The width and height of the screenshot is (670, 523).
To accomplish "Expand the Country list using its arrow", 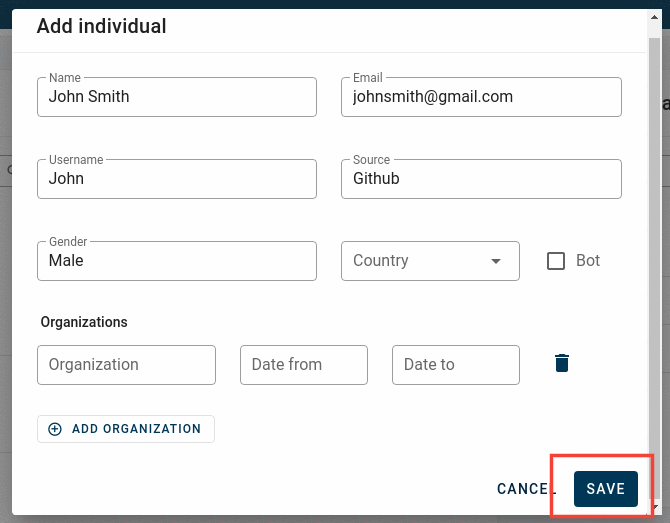I will click(496, 261).
